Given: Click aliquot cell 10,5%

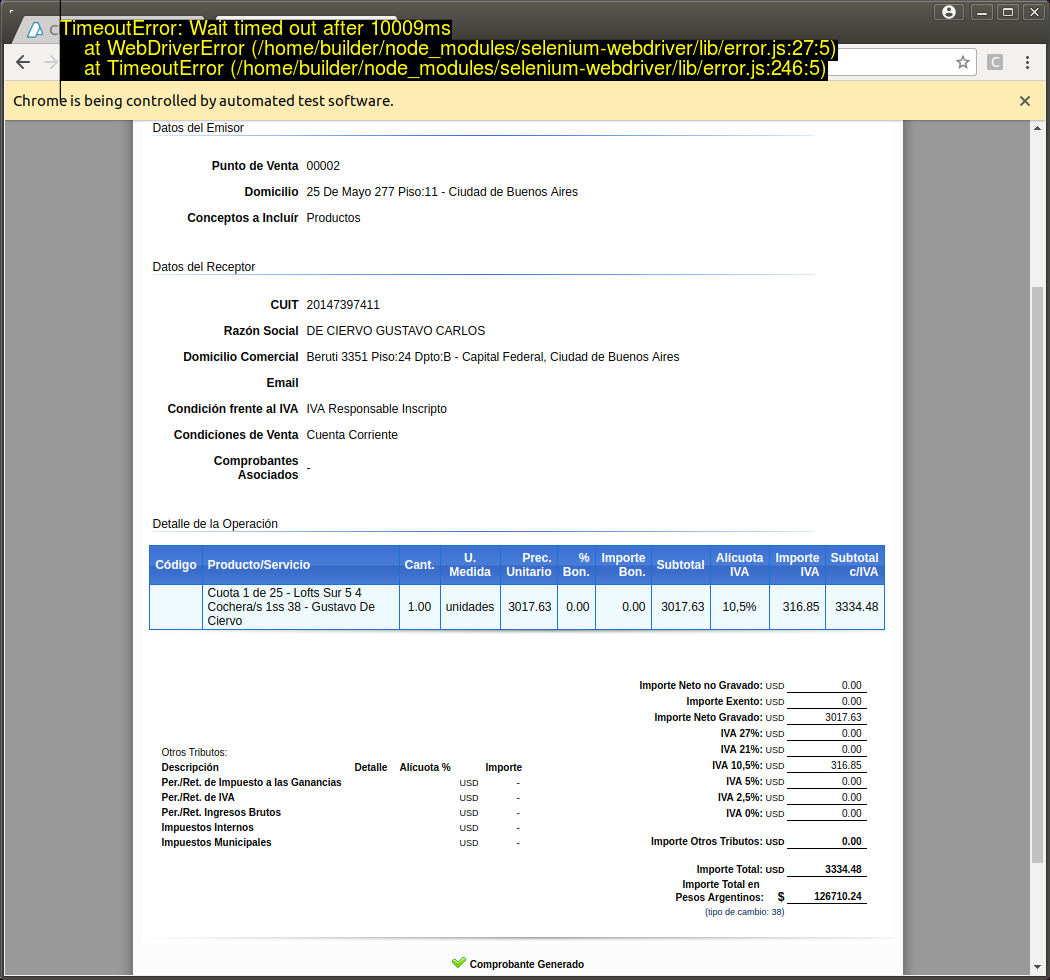Looking at the screenshot, I should [x=739, y=607].
